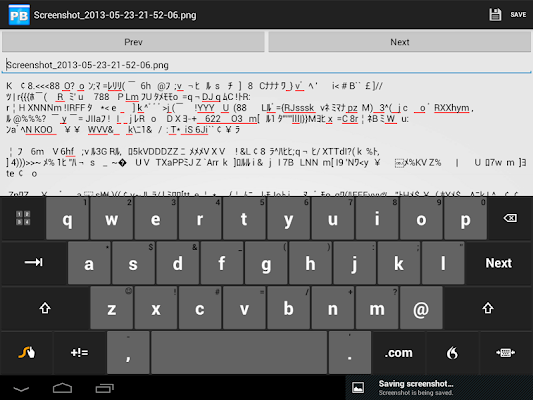Tap the y key
This screenshot has height=400, width=533.
coord(288,219)
